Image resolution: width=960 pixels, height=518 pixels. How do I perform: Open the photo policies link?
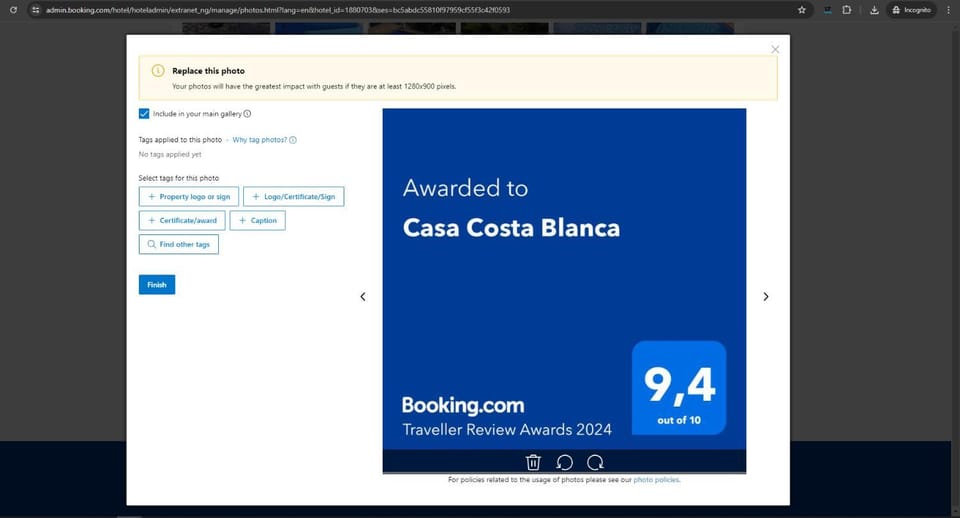(656, 480)
